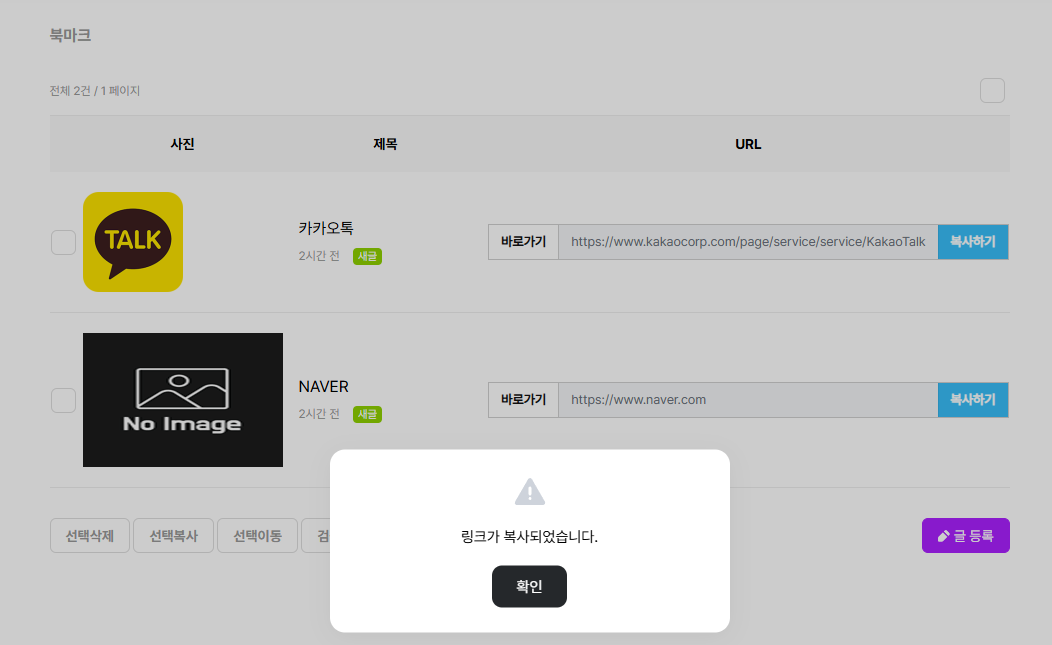Click the warning triangle icon in the popup
The width and height of the screenshot is (1052, 645).
[529, 492]
